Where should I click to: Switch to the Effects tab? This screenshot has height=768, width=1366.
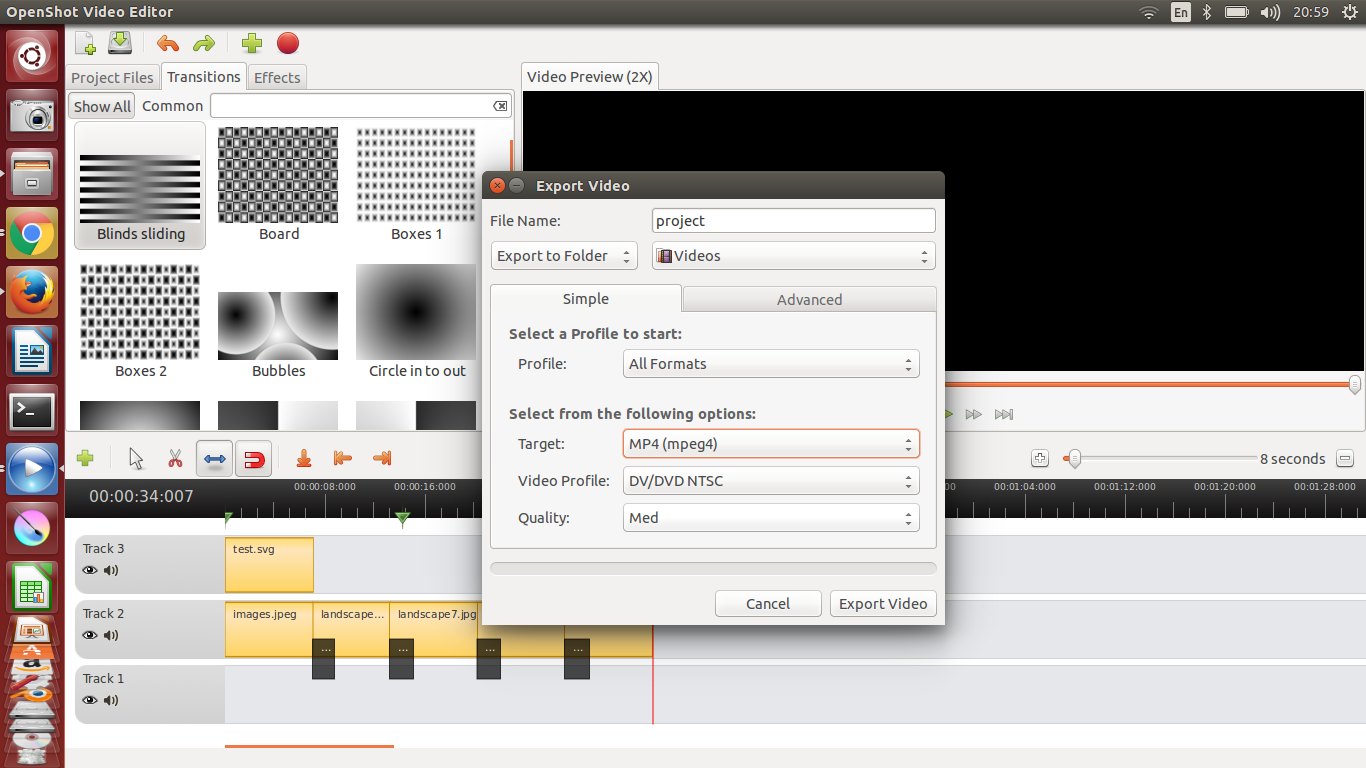pyautogui.click(x=277, y=78)
